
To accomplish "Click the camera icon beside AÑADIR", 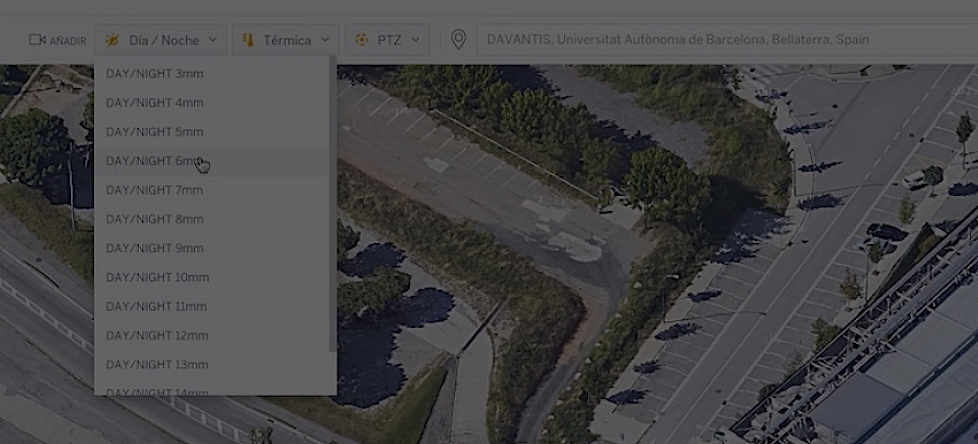I will click(x=37, y=40).
